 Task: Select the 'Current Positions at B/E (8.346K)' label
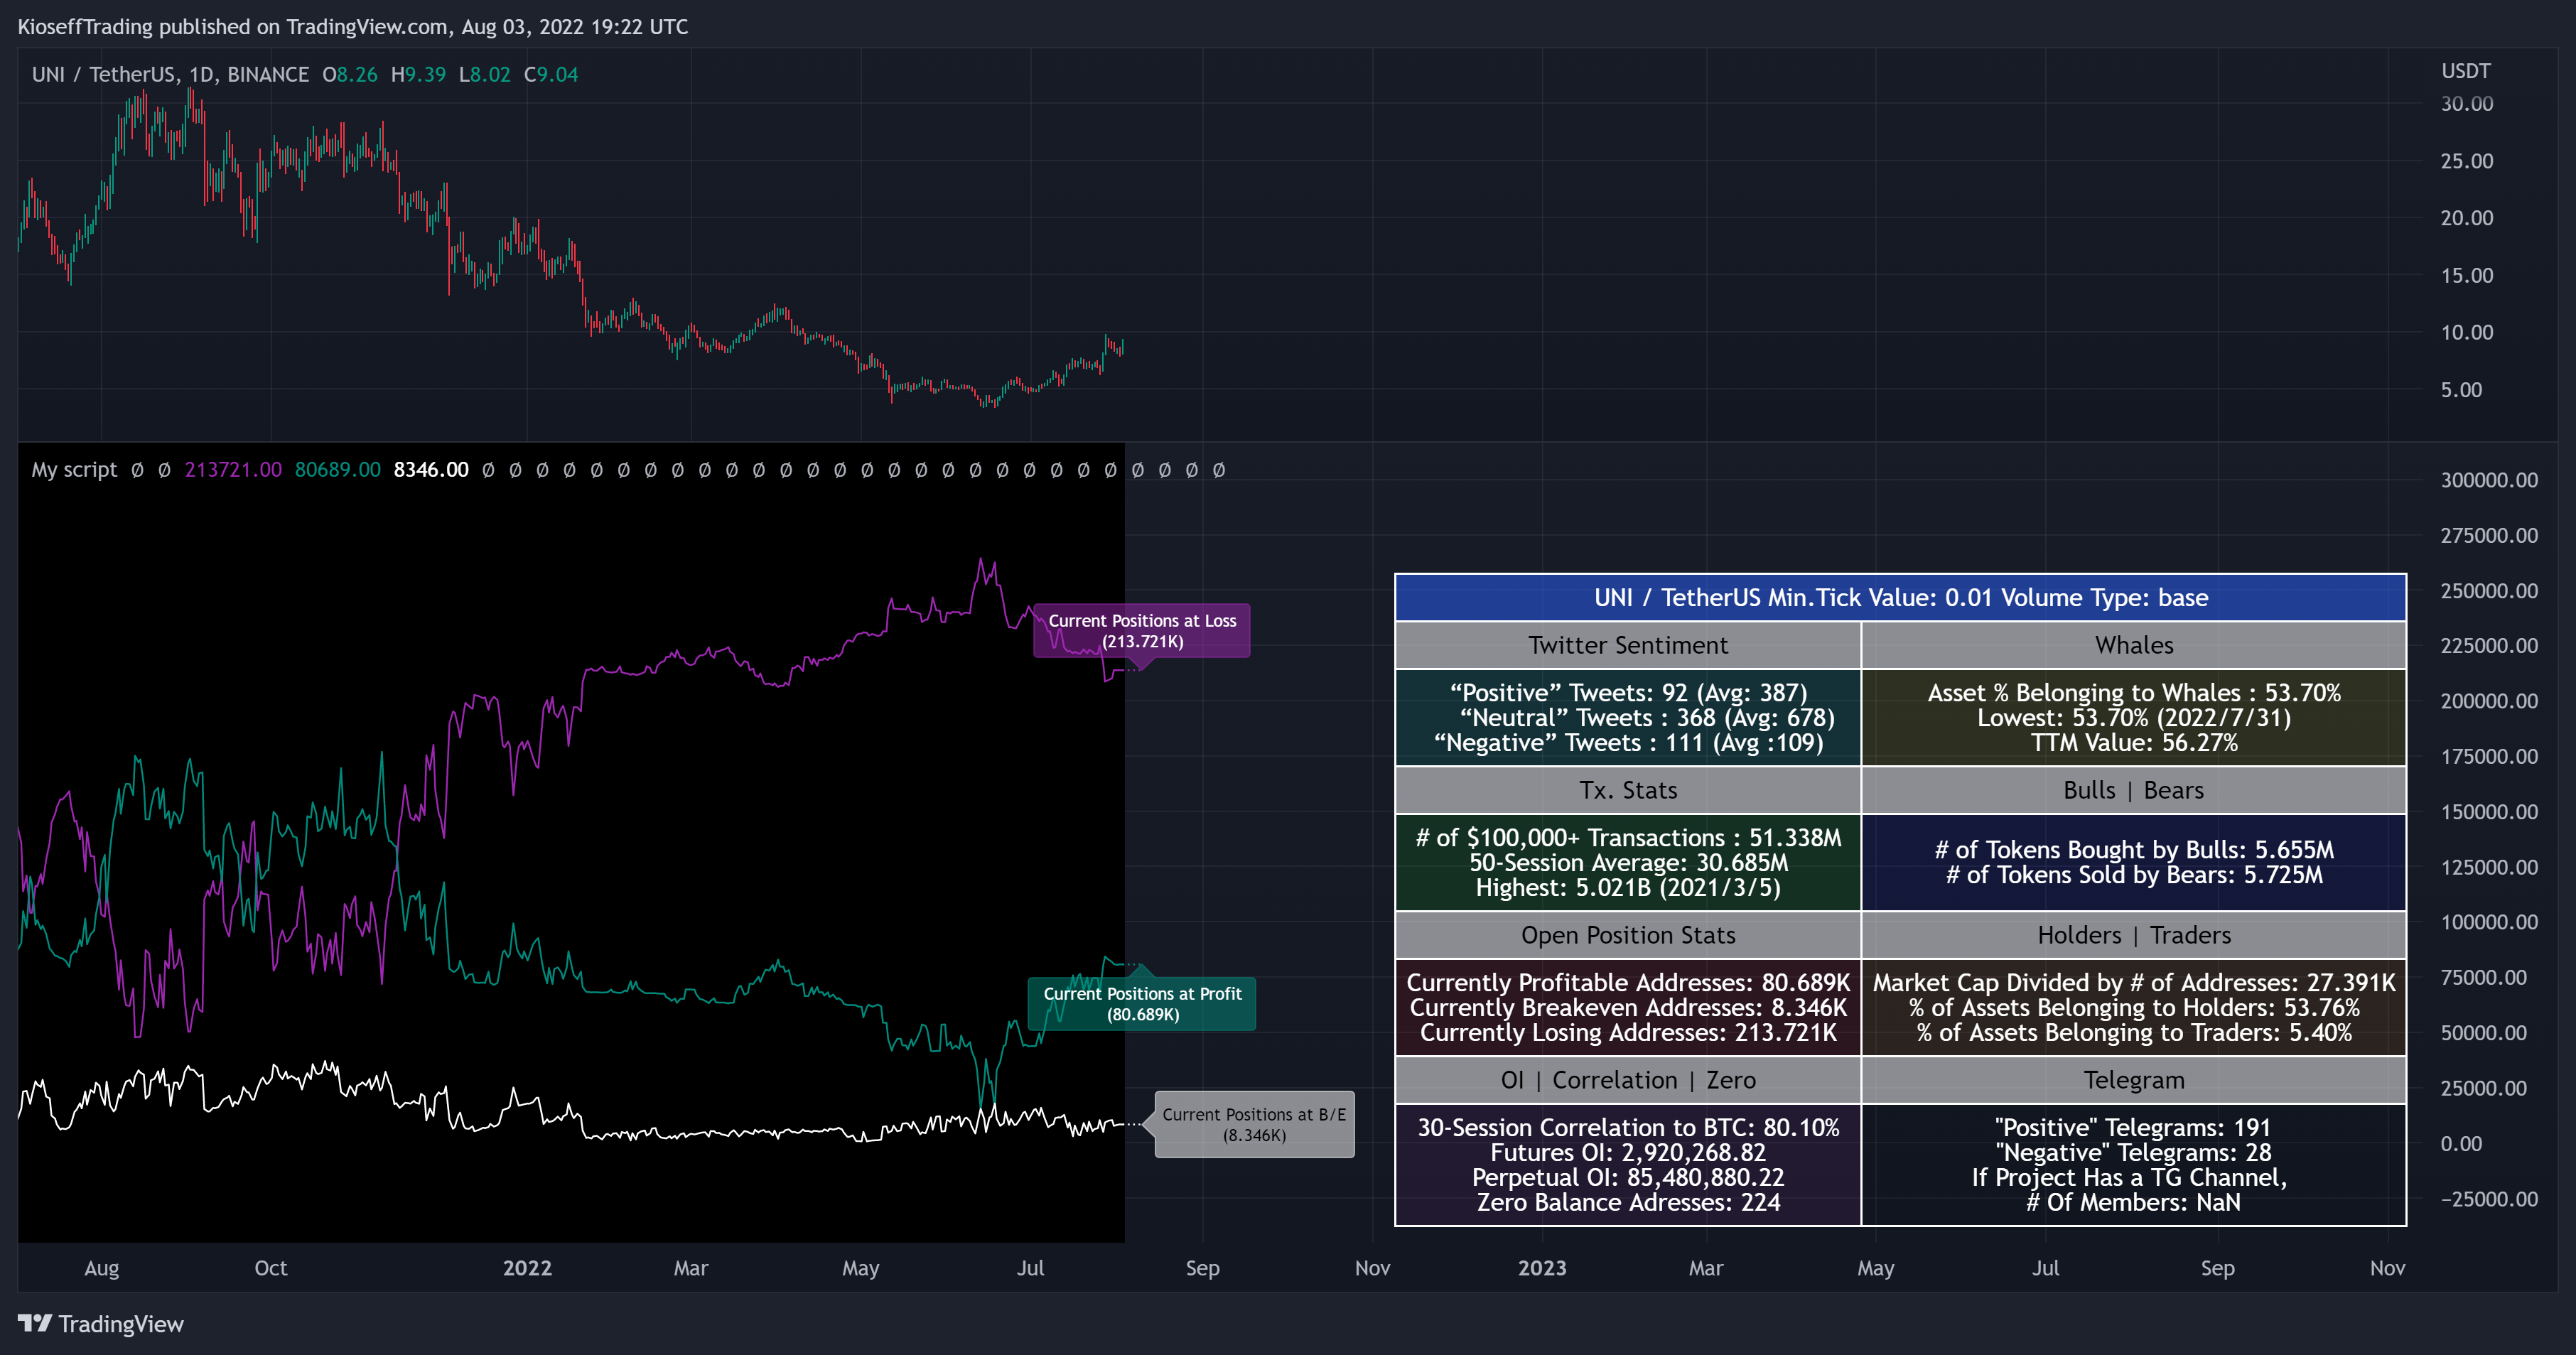point(1254,1124)
